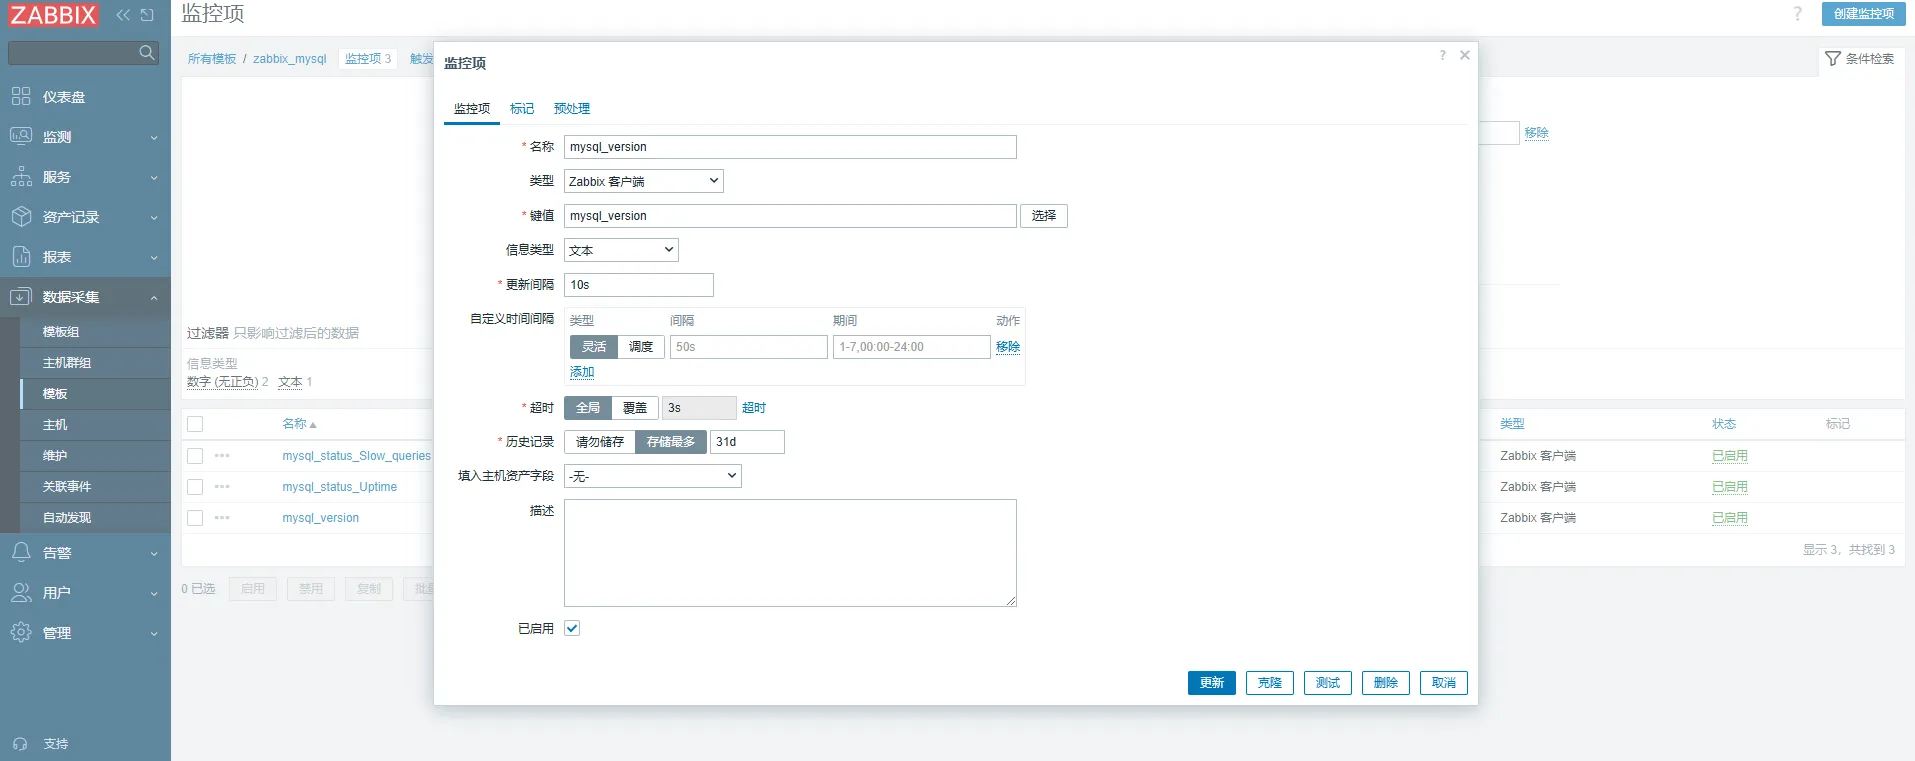1915x761 pixels.
Task: Select the 监控项 tab in dialog
Action: (472, 109)
